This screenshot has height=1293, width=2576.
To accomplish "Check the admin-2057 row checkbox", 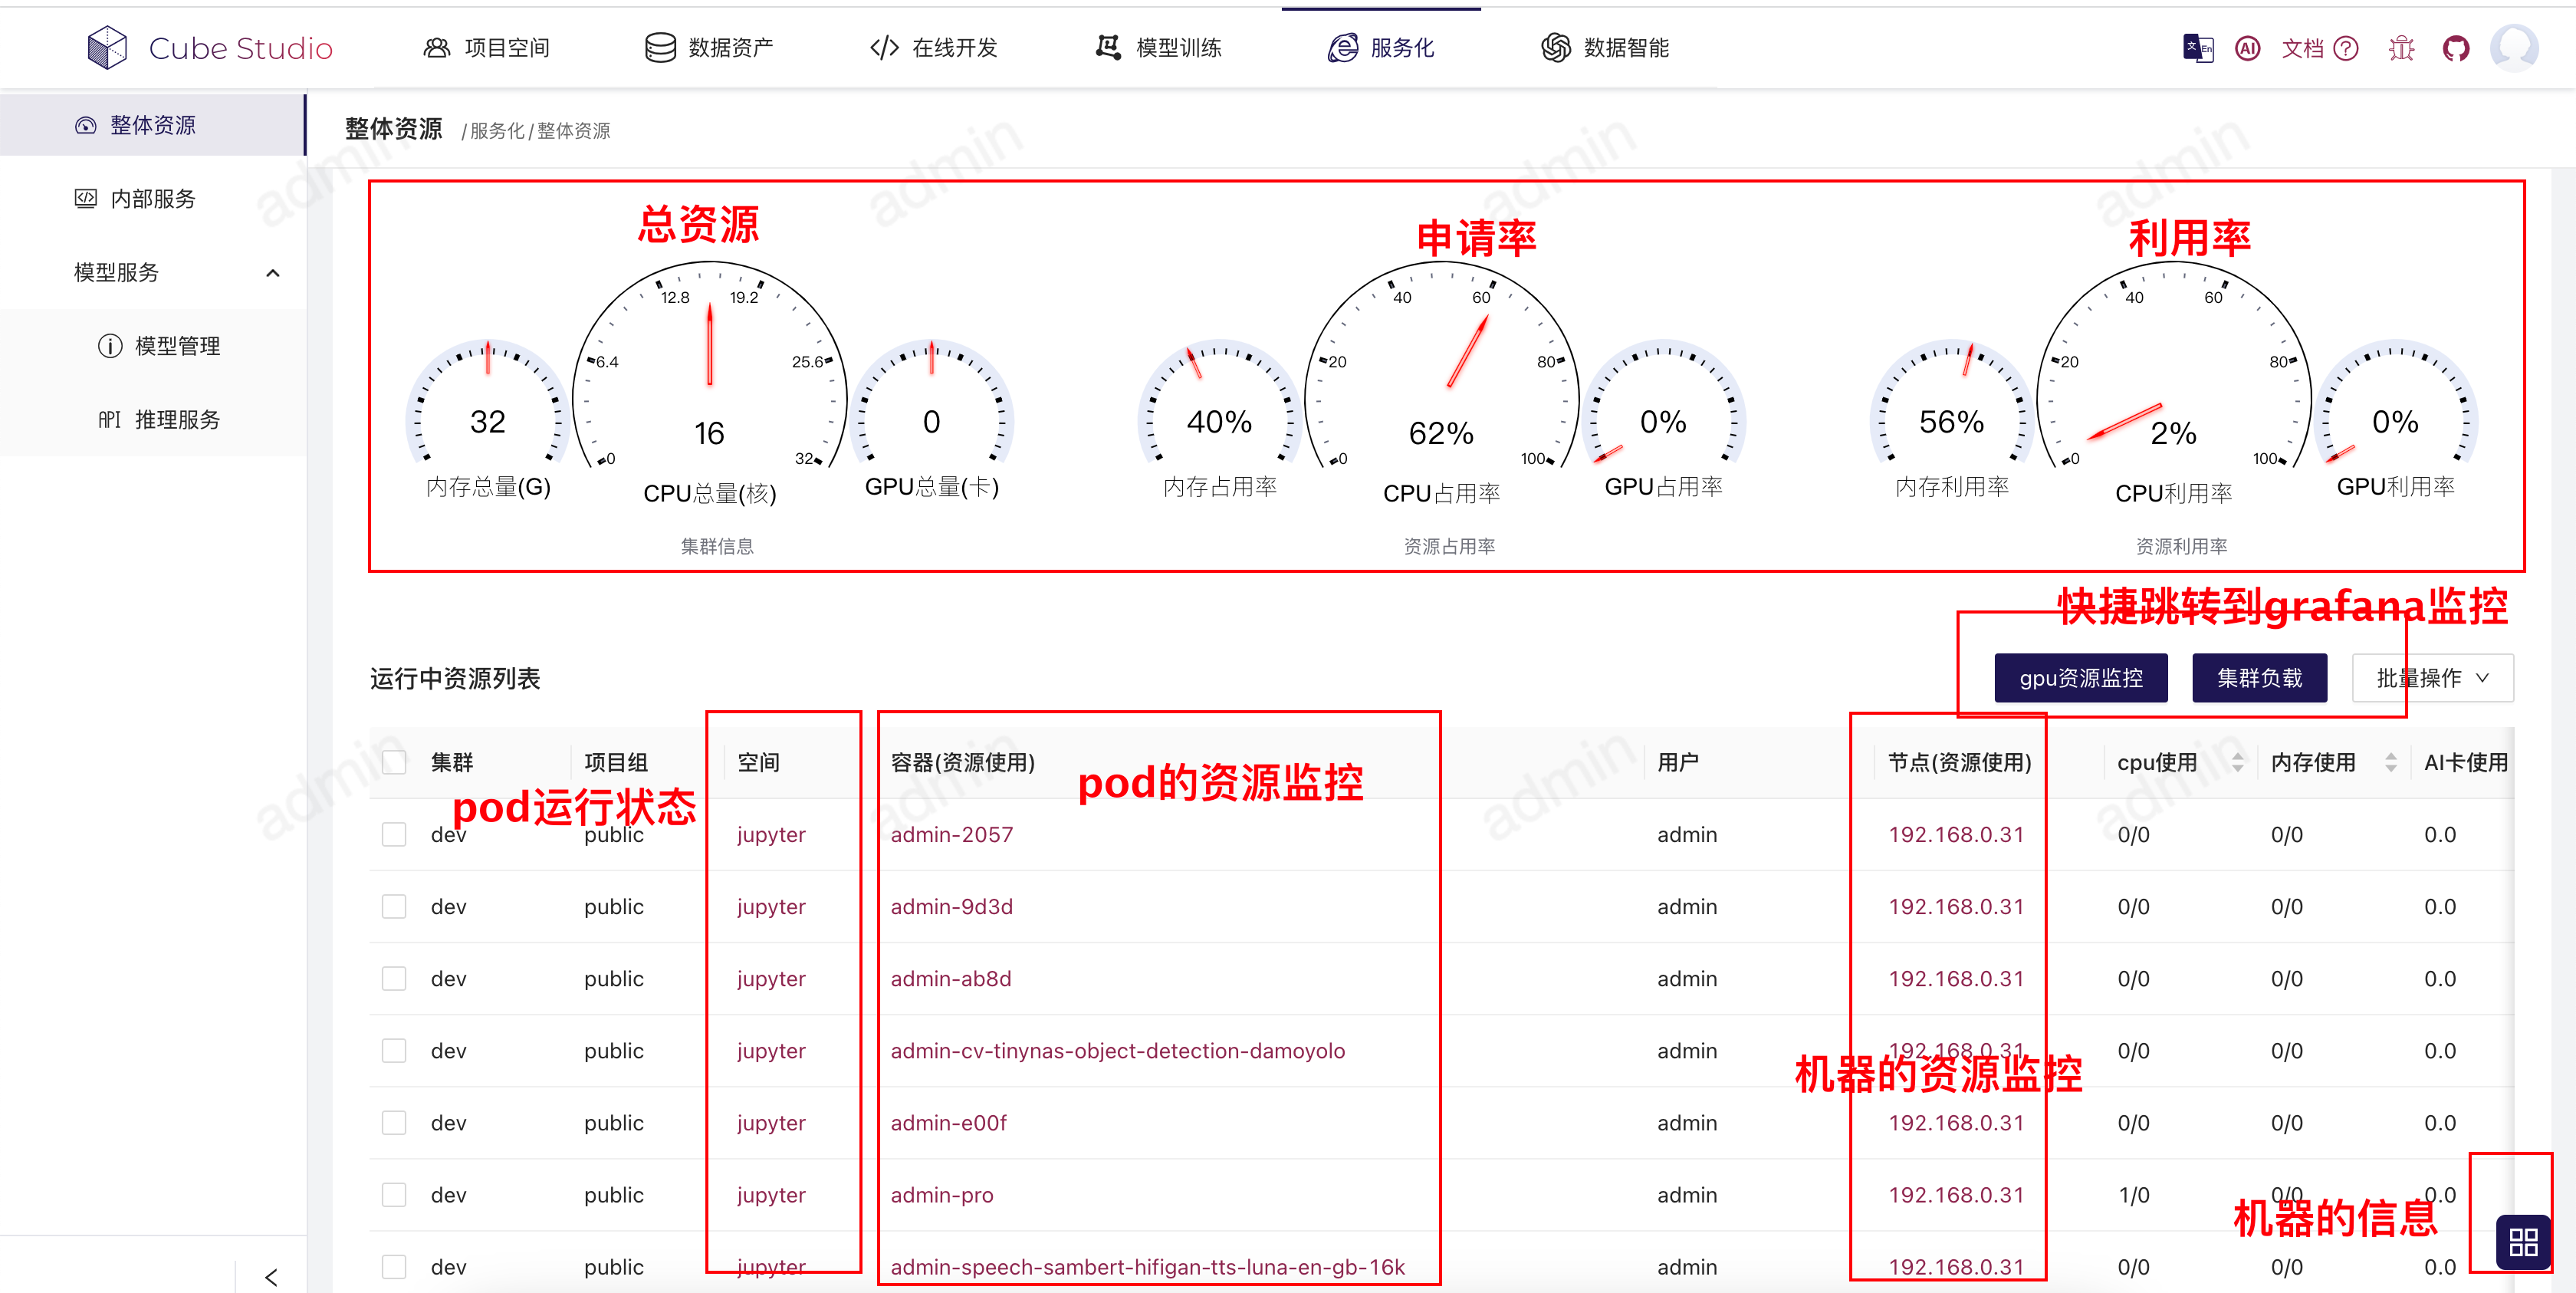I will [394, 834].
